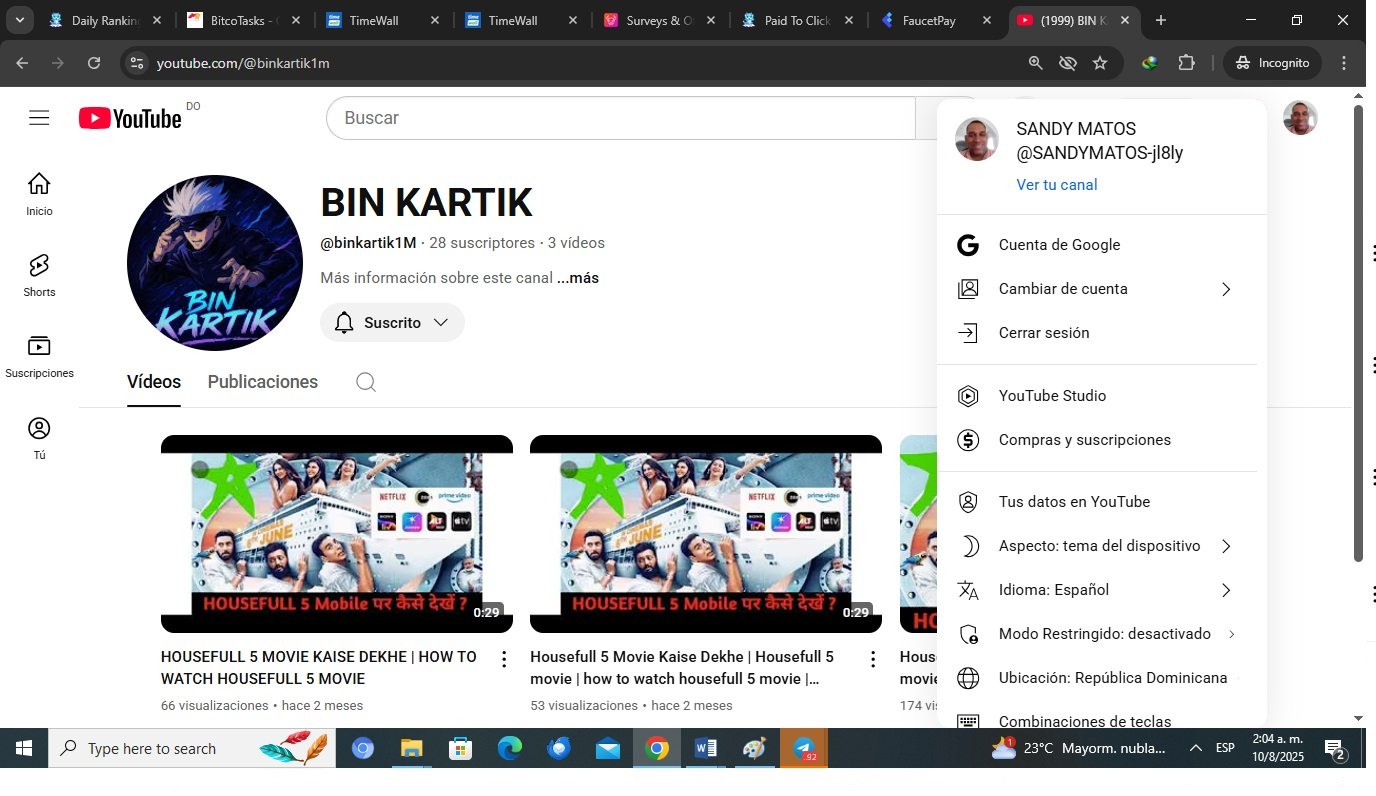Open Combinaciones de teclas
Image resolution: width=1376 pixels, height=796 pixels.
pyautogui.click(x=1102, y=718)
